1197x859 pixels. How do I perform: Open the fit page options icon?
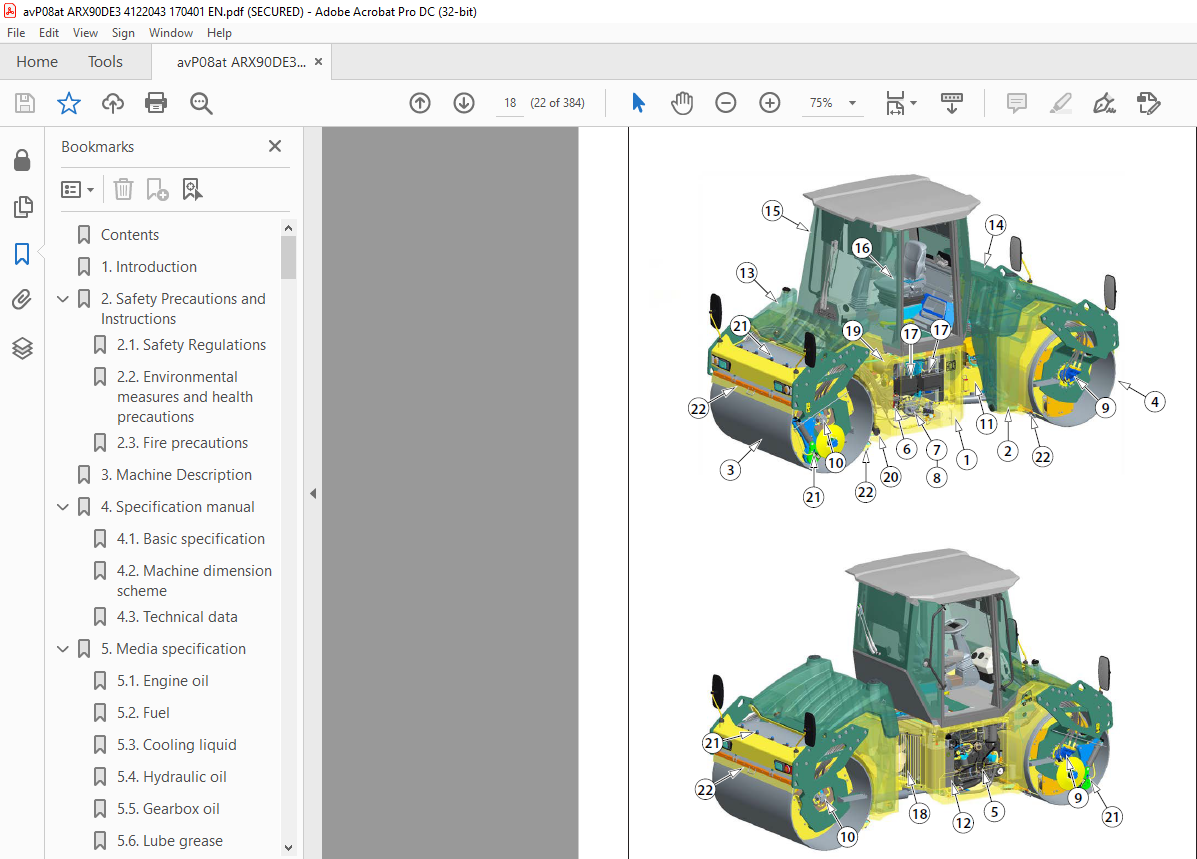[x=901, y=103]
